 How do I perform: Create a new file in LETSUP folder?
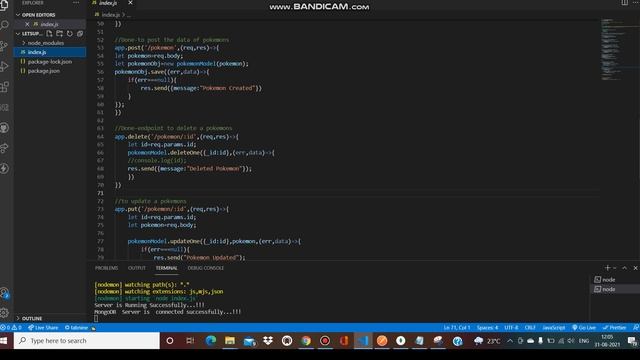(x=49, y=33)
